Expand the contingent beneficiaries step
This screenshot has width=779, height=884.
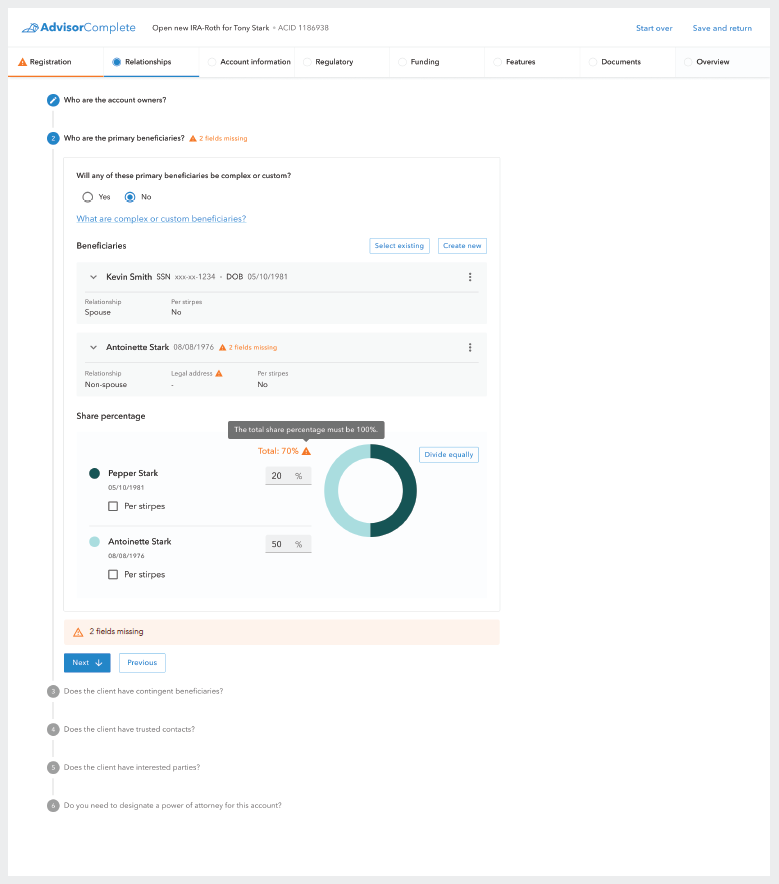pyautogui.click(x=143, y=691)
